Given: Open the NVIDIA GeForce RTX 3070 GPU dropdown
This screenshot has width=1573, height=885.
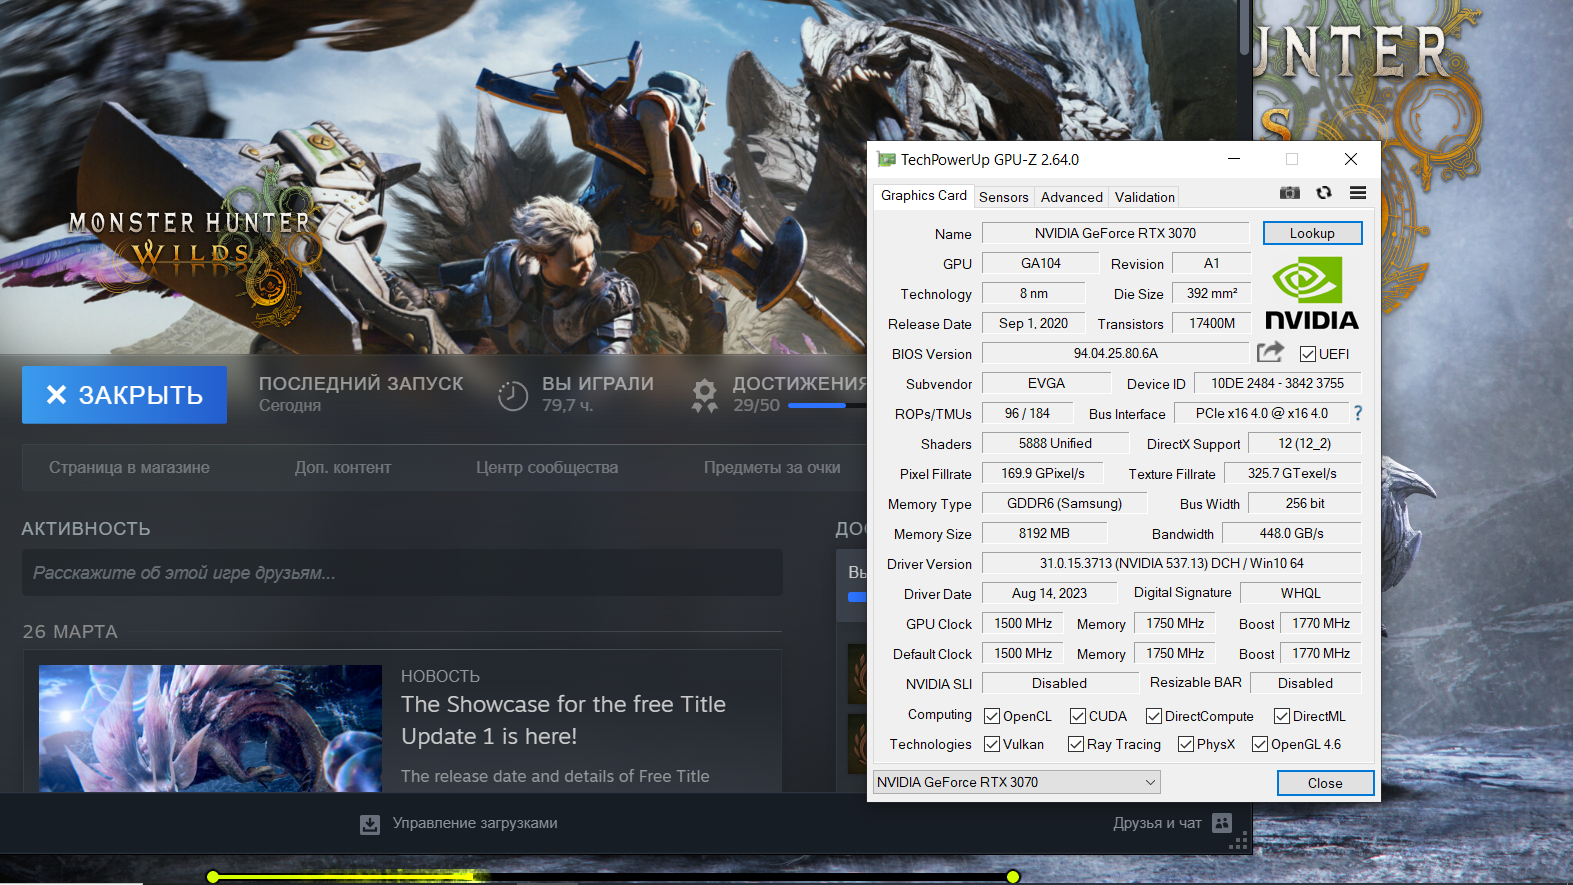Looking at the screenshot, I should pos(1016,782).
